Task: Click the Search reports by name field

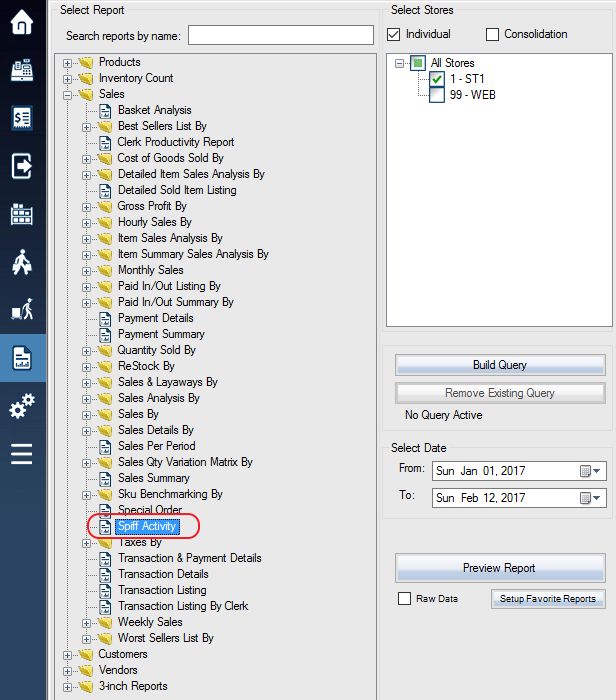Action: tap(281, 35)
